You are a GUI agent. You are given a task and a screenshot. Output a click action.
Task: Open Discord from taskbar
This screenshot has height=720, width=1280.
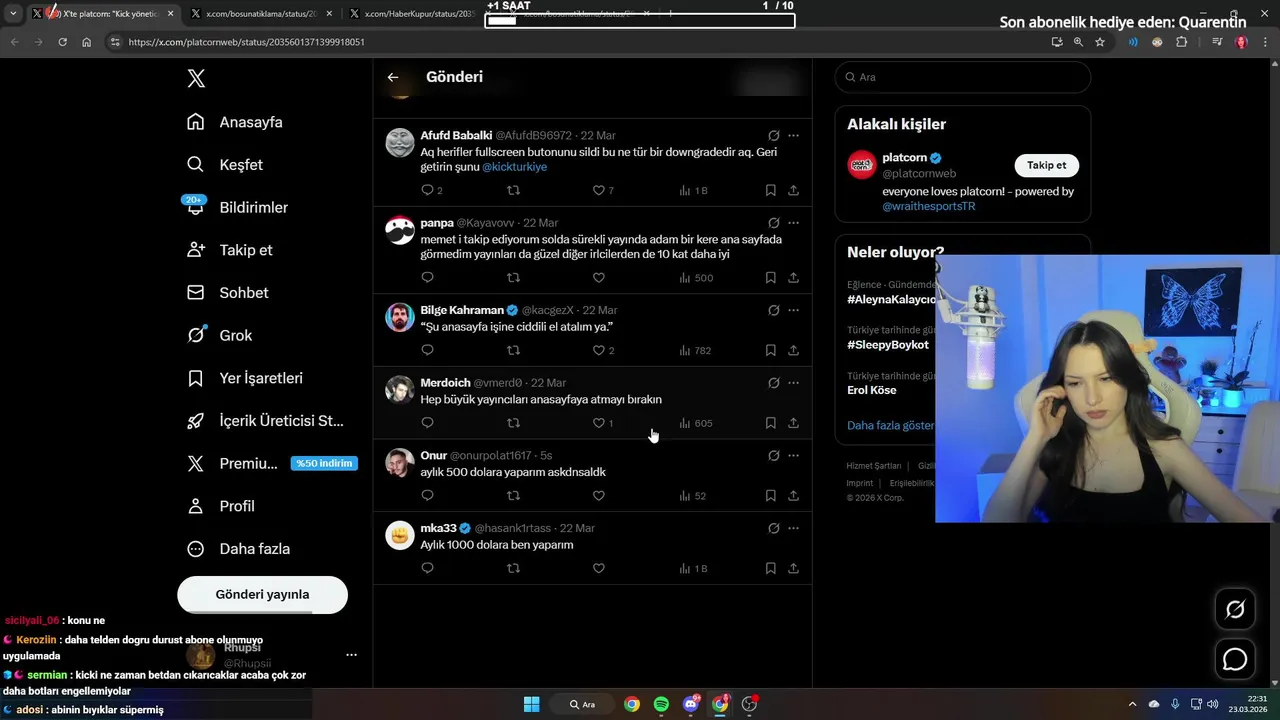(x=690, y=704)
